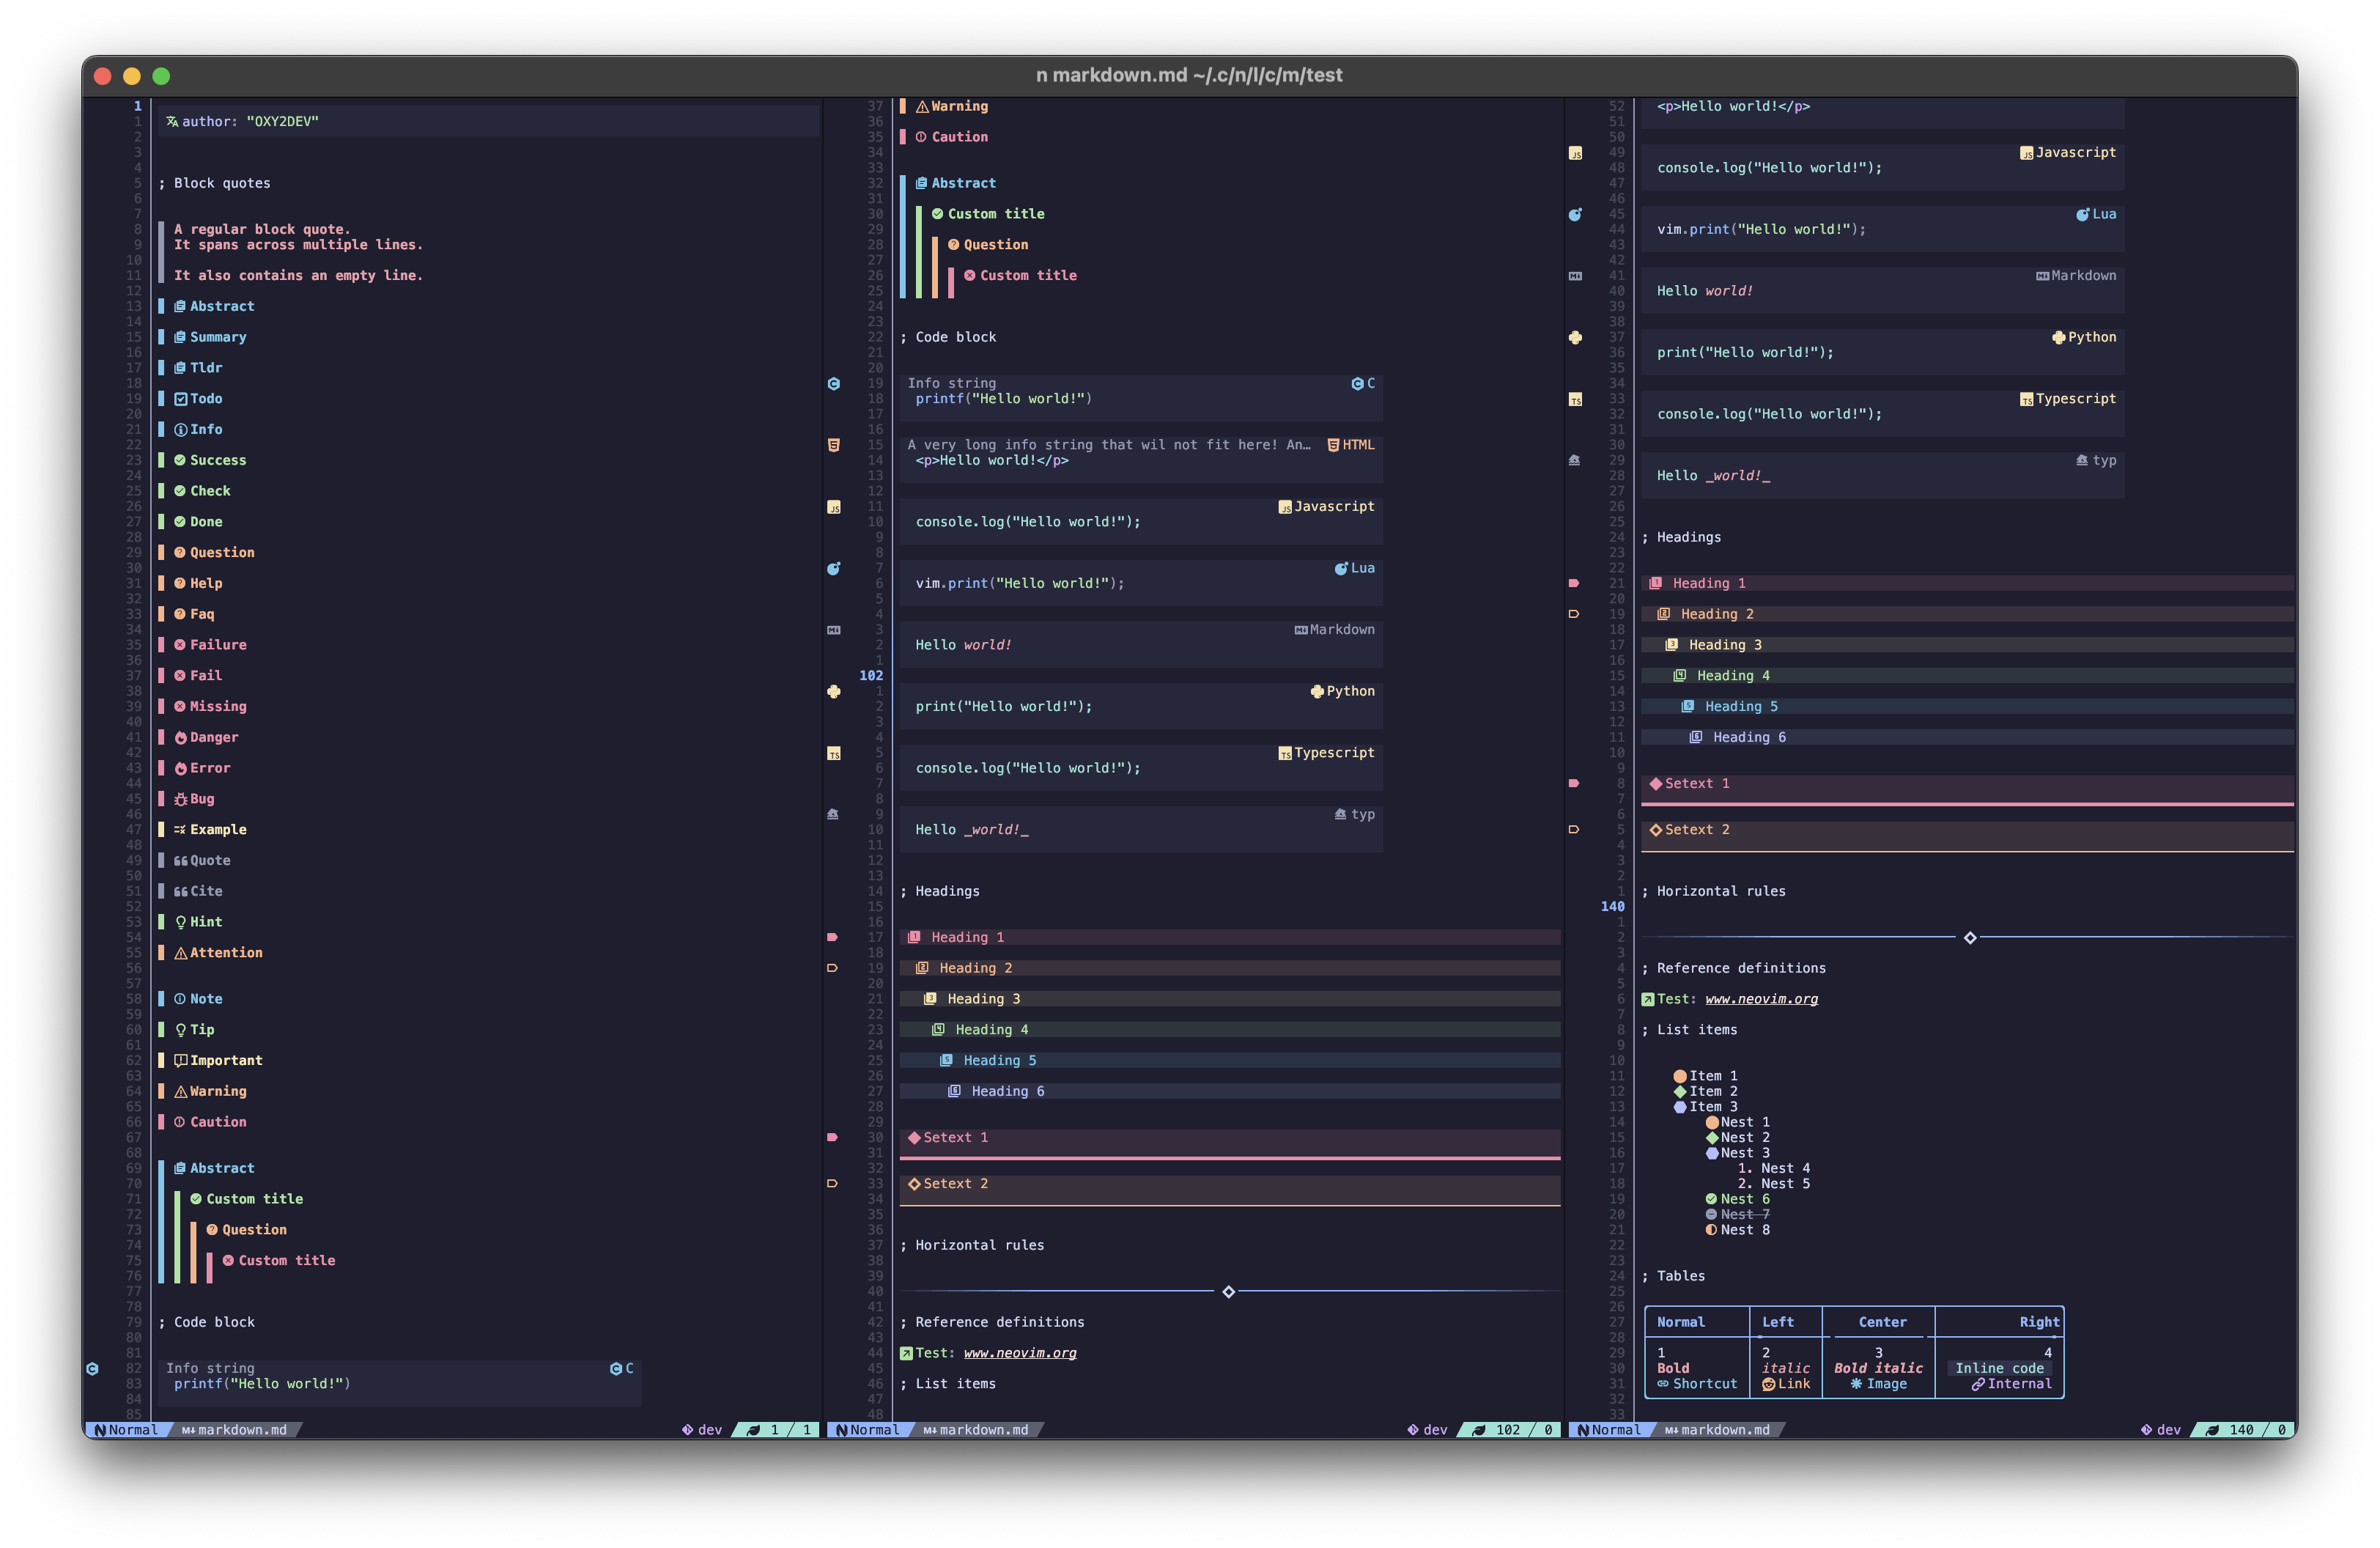Click the Center table column header
2380x1548 pixels.
[1882, 1322]
